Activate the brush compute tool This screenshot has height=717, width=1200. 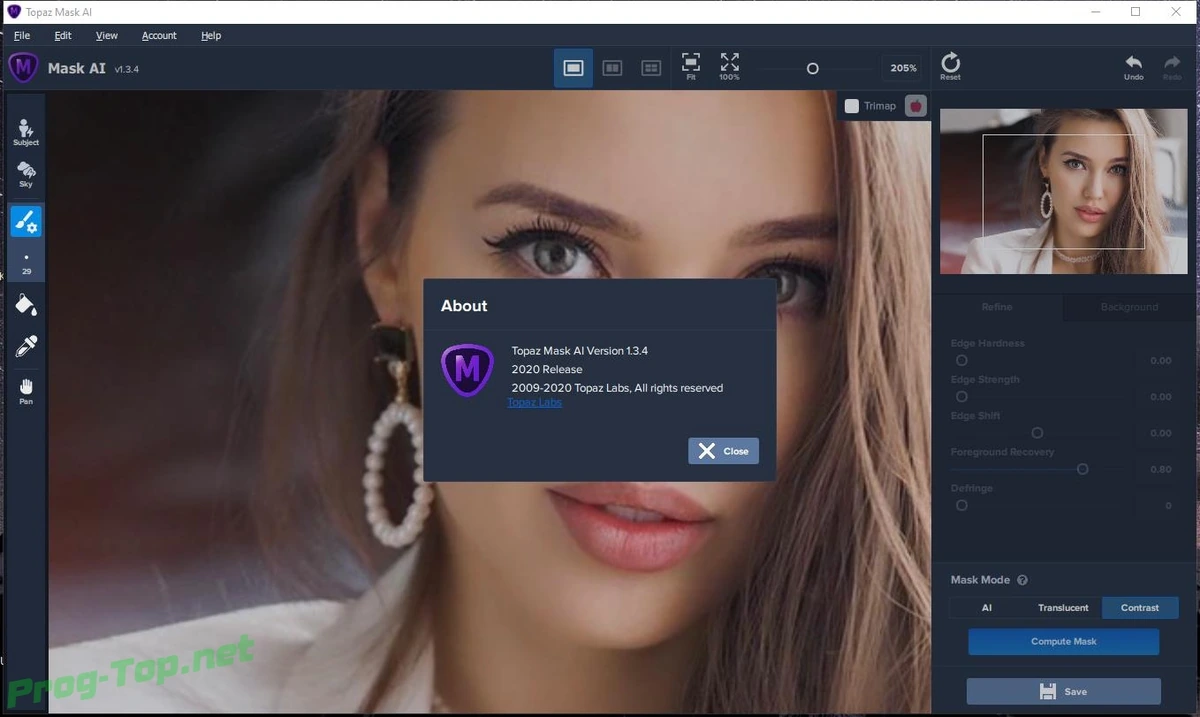coord(26,221)
